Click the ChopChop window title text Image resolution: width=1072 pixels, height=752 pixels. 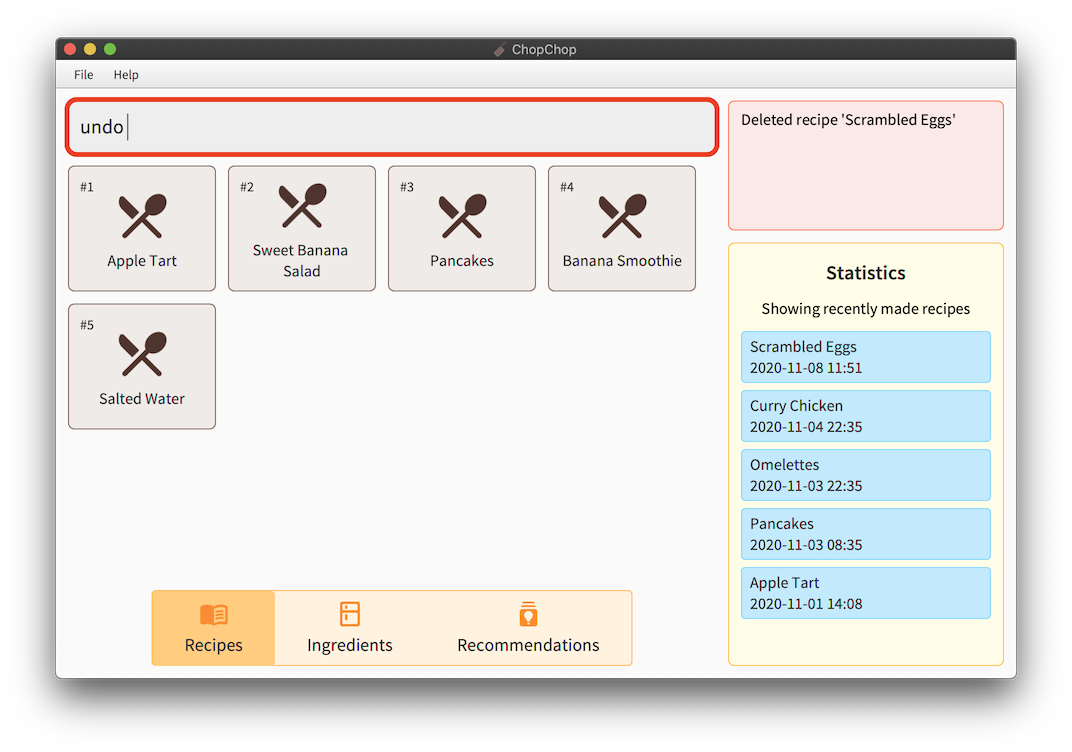click(x=544, y=49)
